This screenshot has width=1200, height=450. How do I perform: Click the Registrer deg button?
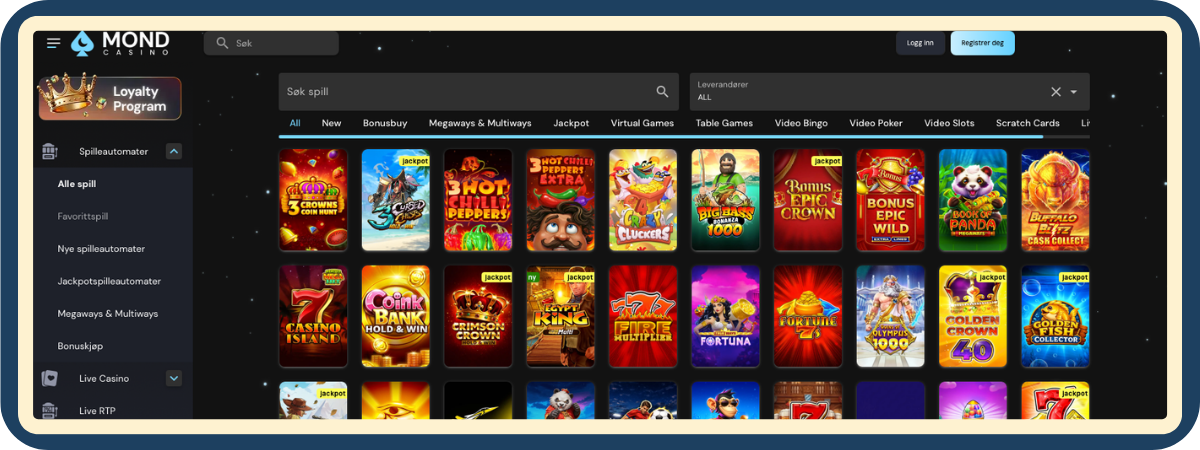click(982, 43)
